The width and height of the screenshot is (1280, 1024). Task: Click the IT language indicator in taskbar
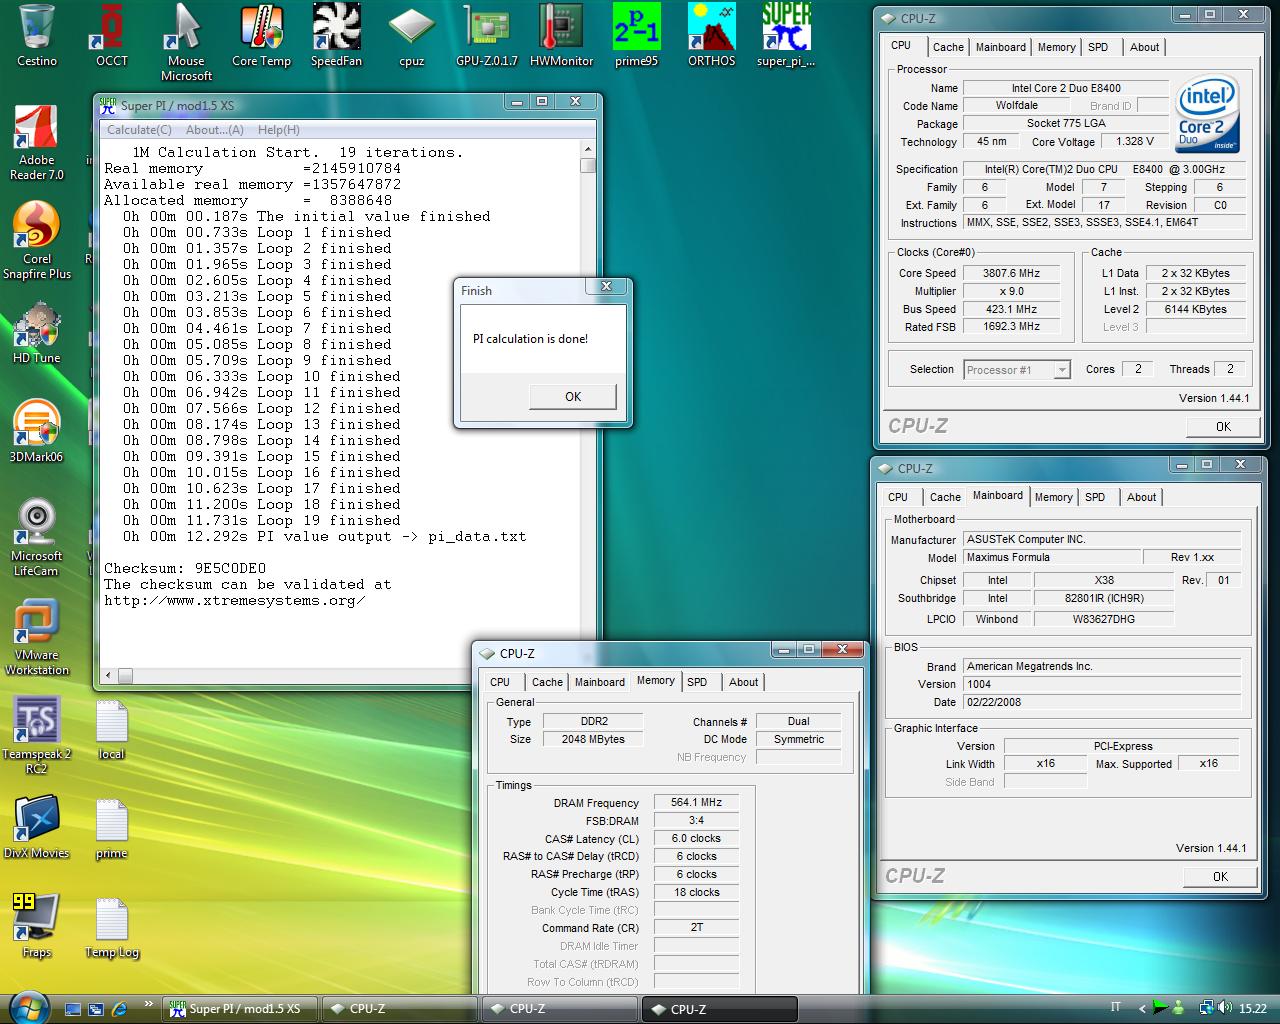[1116, 1007]
